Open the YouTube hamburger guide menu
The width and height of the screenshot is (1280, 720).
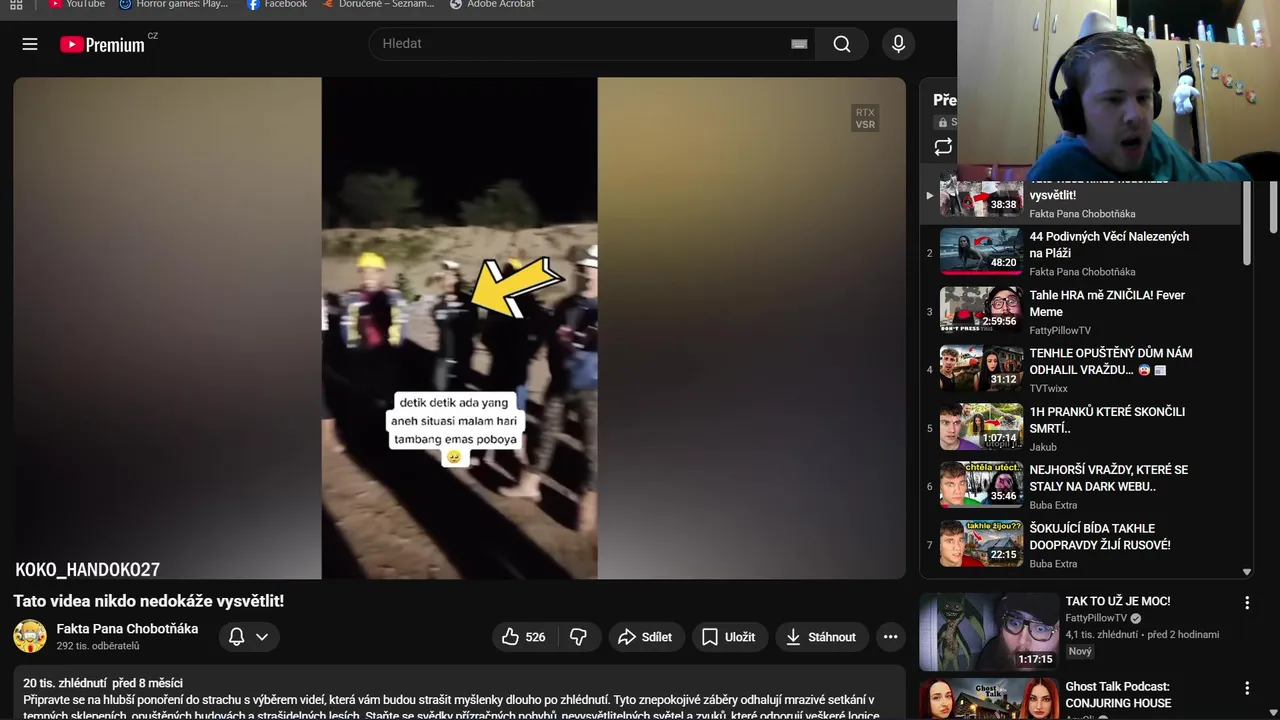[30, 44]
